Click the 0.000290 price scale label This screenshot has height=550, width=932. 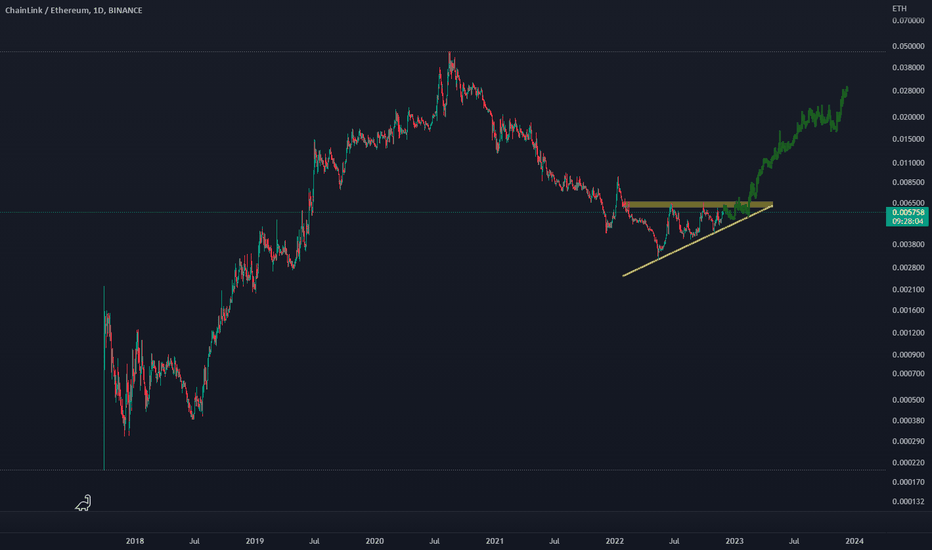coord(908,442)
